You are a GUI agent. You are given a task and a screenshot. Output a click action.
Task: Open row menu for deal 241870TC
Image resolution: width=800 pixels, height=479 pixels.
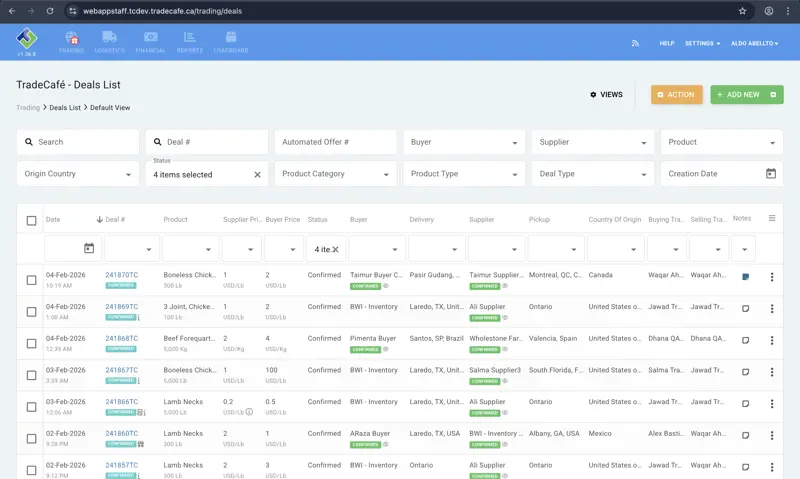point(772,277)
